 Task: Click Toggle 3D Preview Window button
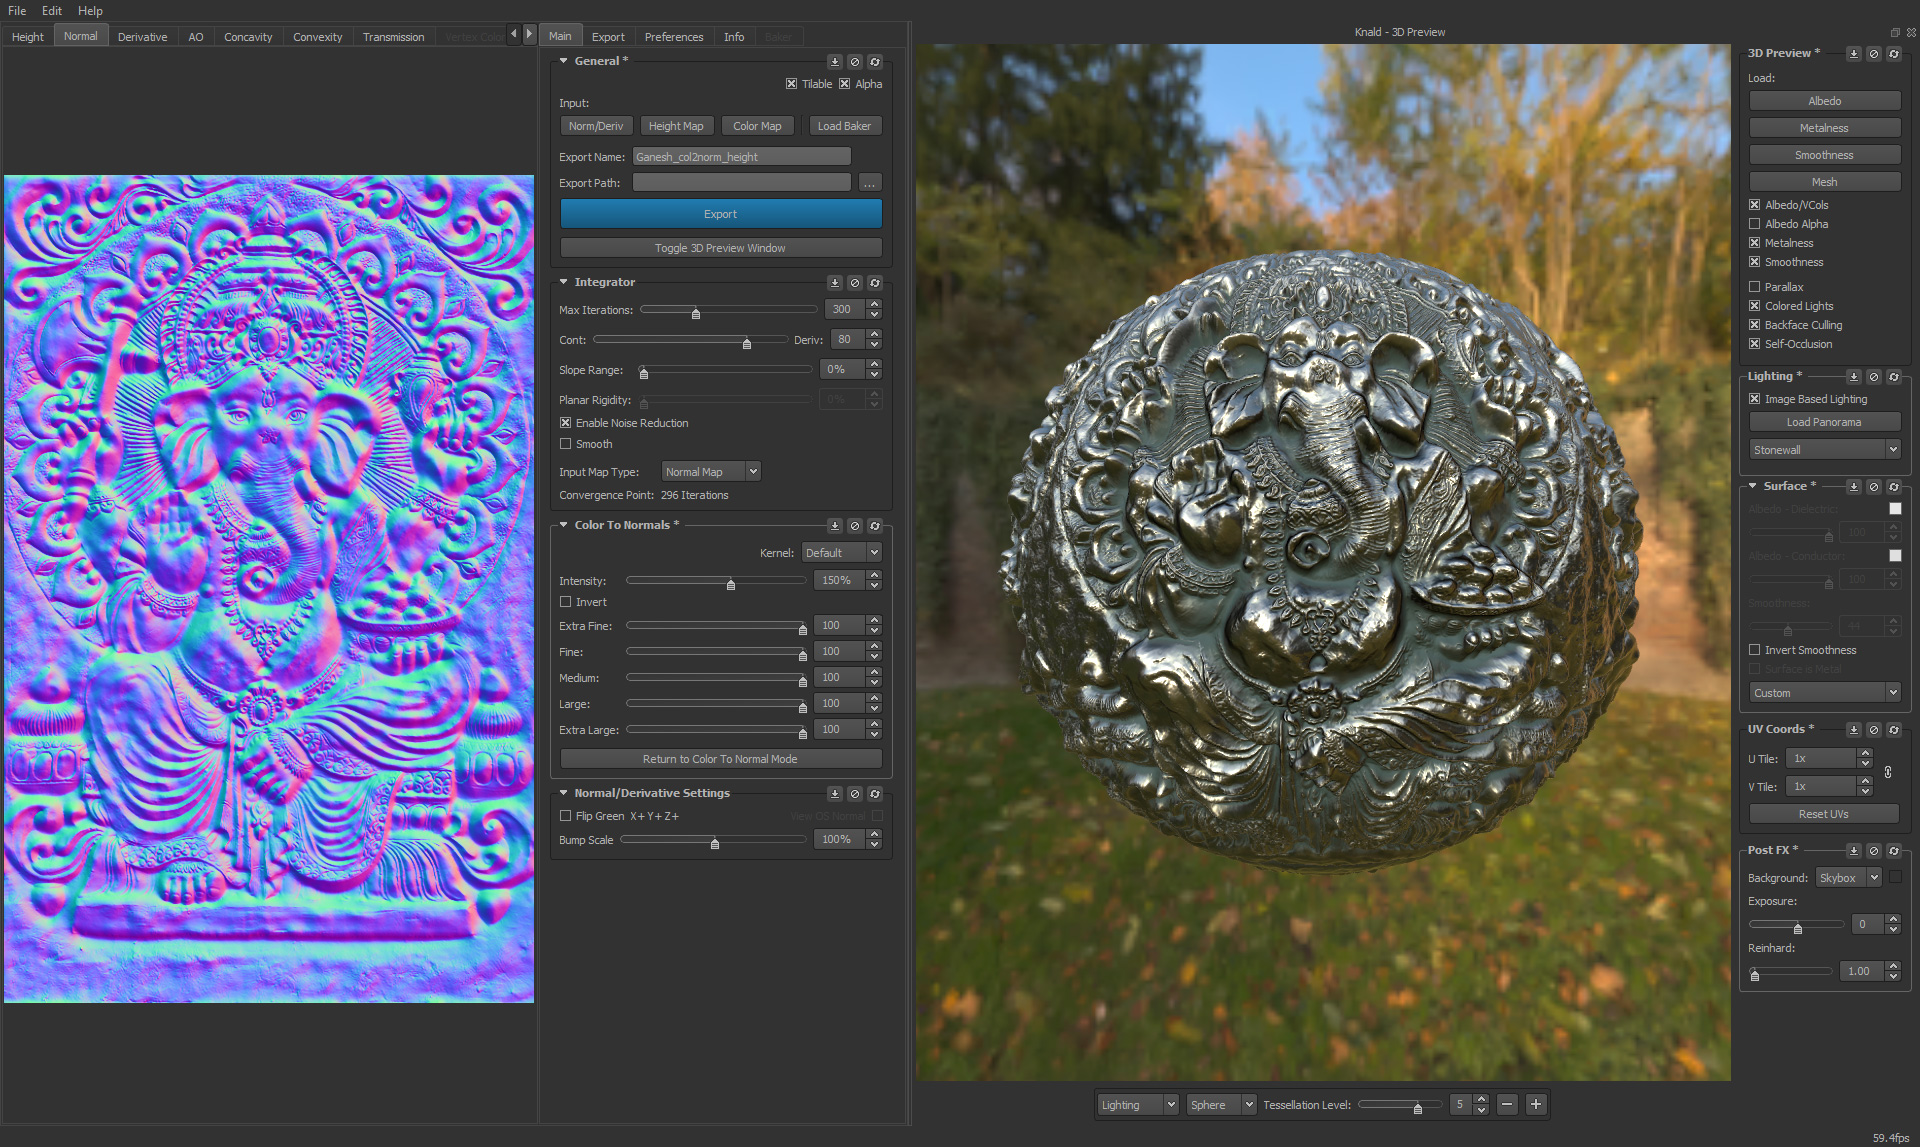(721, 248)
